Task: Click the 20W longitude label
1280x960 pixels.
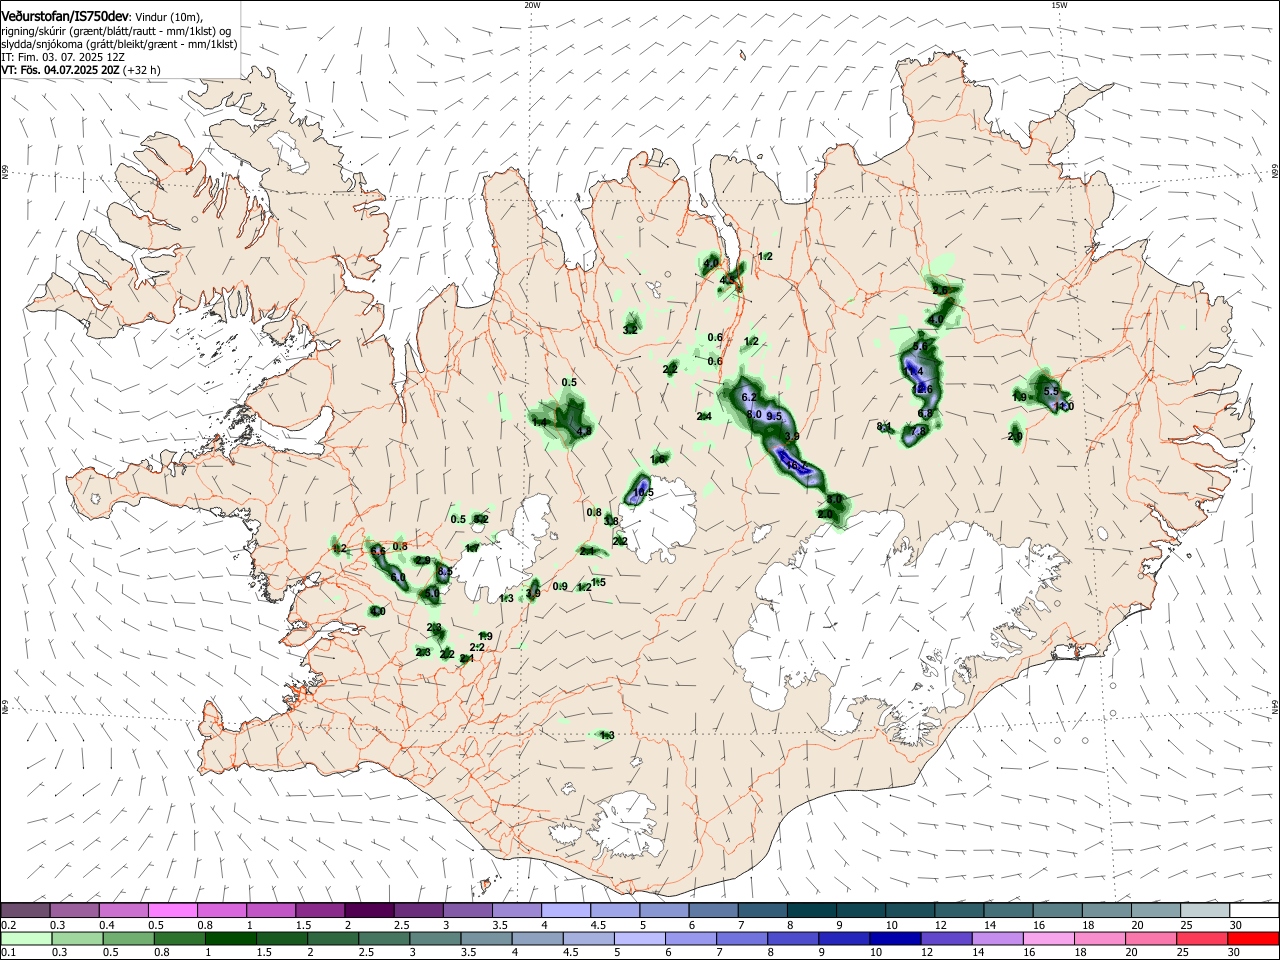Action: pos(532,5)
